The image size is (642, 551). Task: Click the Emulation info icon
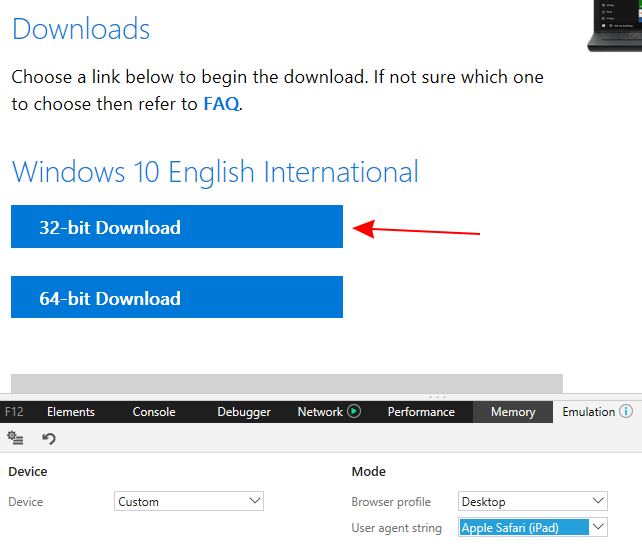[626, 411]
